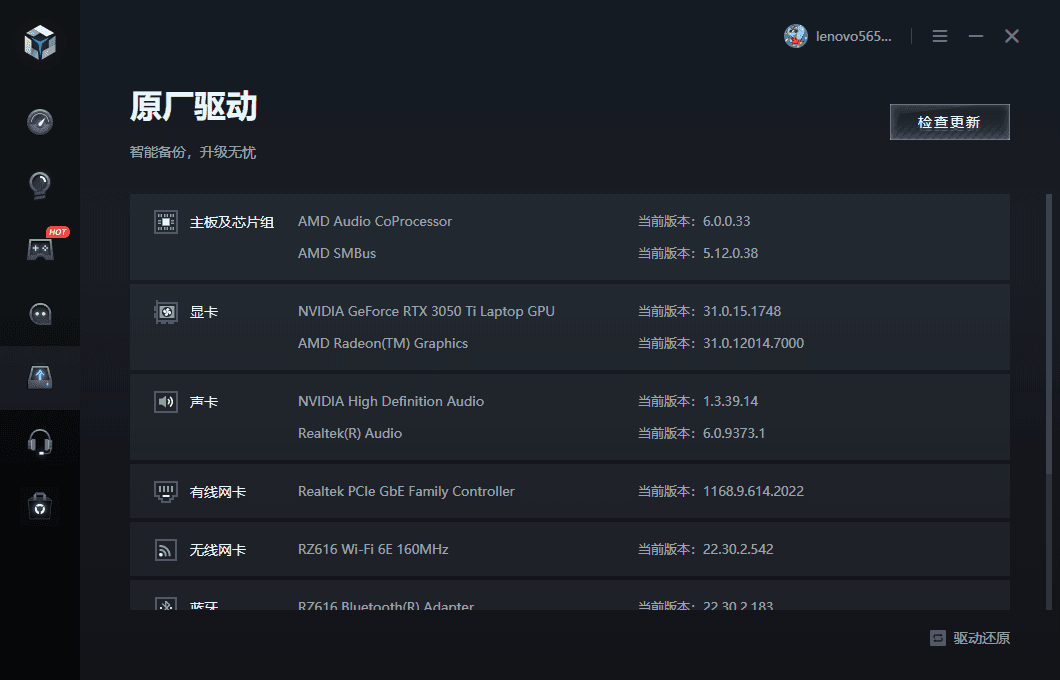The width and height of the screenshot is (1060, 680).
Task: Click the 检查更新 button
Action: pyautogui.click(x=950, y=122)
